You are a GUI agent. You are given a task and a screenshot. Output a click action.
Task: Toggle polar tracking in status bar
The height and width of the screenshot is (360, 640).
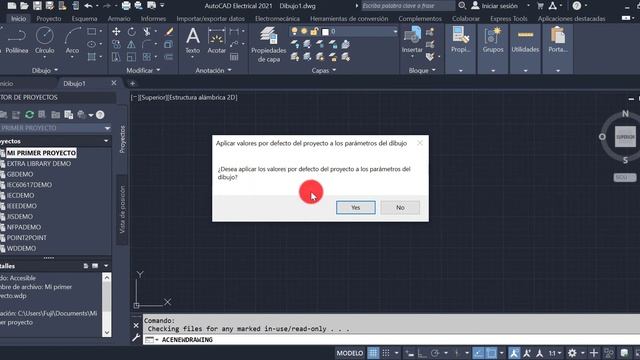click(x=435, y=353)
